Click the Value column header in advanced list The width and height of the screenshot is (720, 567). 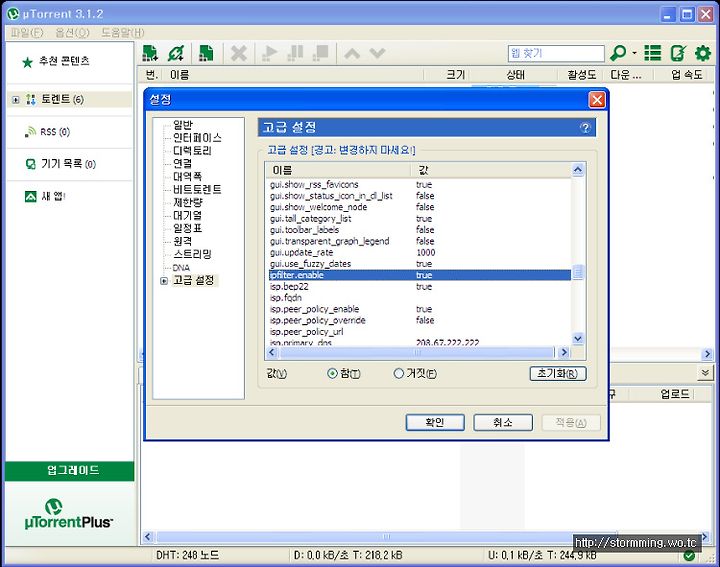coord(491,170)
